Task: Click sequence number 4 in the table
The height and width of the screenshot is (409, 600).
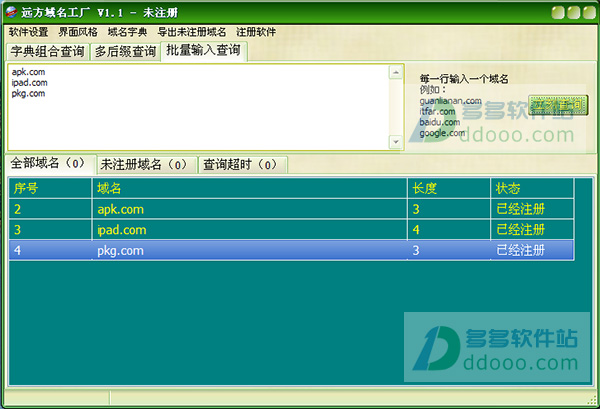Action: pos(17,250)
